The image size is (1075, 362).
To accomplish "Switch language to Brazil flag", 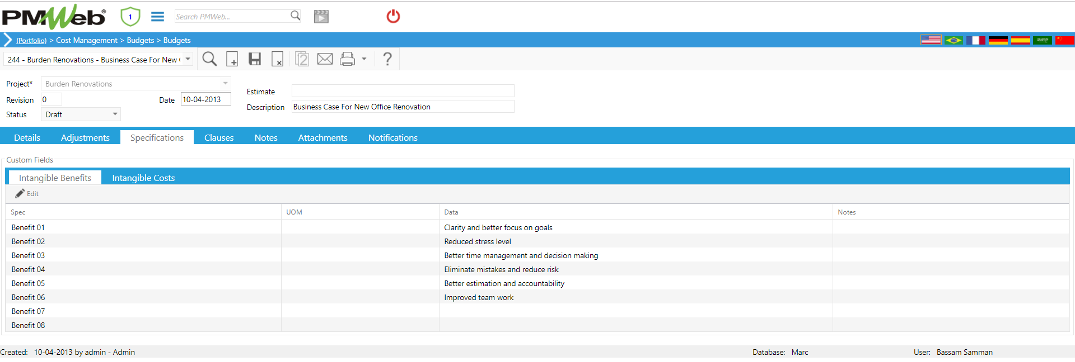I will (953, 40).
